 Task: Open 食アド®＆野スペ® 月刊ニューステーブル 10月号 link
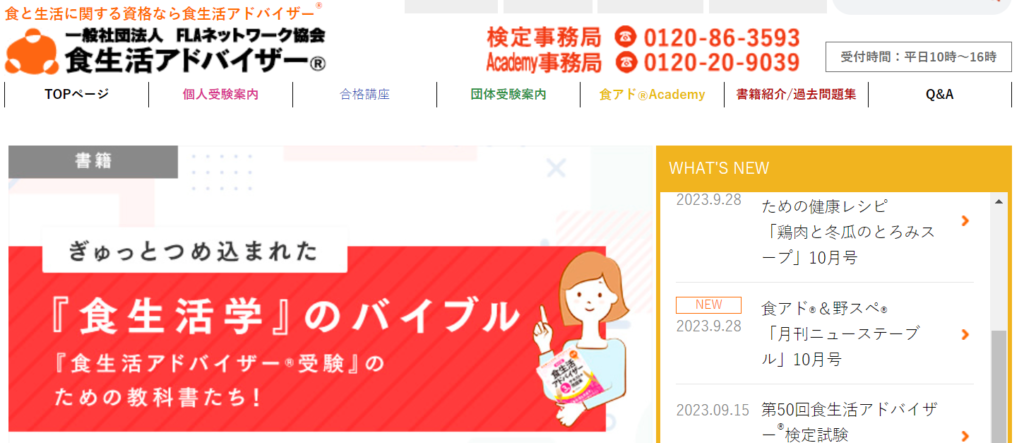(x=842, y=333)
